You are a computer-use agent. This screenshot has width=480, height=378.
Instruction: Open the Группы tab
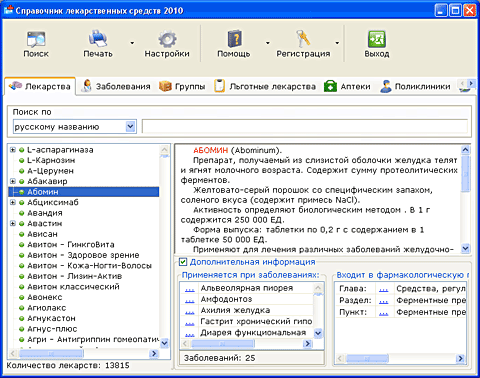click(182, 87)
